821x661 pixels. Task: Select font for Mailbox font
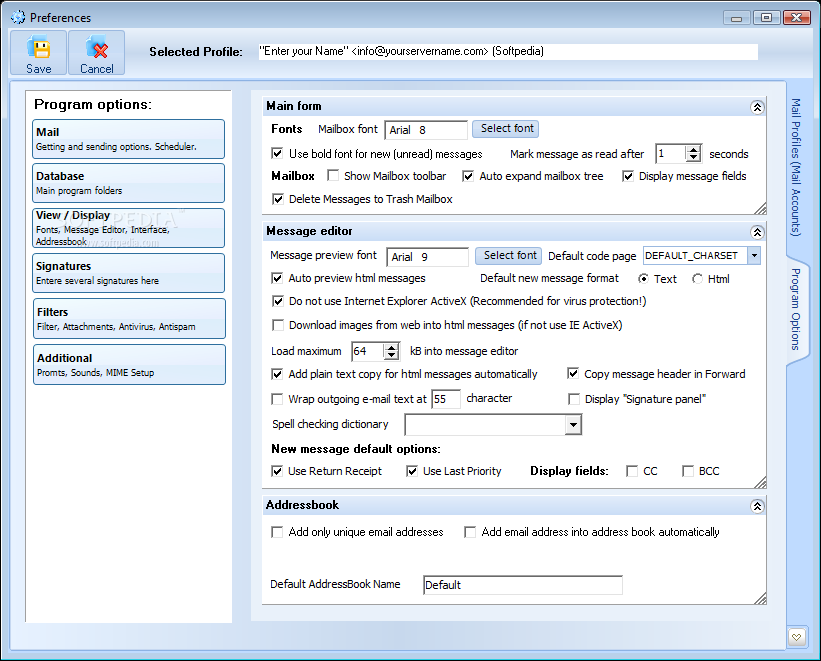click(505, 129)
